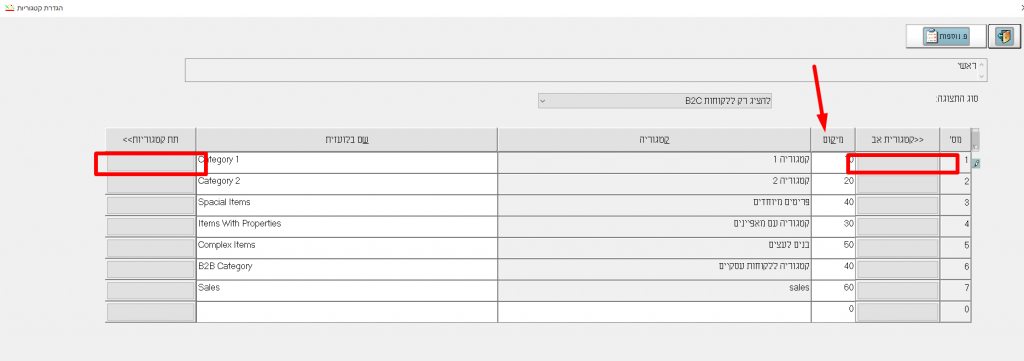The image size is (1024, 361).
Task: Select the position field showing 60
Action: [x=833, y=290]
